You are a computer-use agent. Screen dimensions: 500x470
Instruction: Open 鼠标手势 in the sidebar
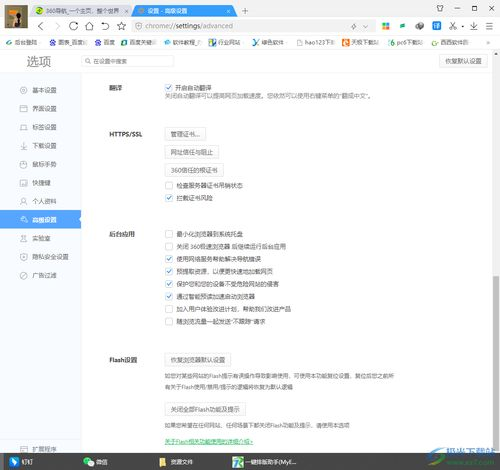[x=40, y=164]
